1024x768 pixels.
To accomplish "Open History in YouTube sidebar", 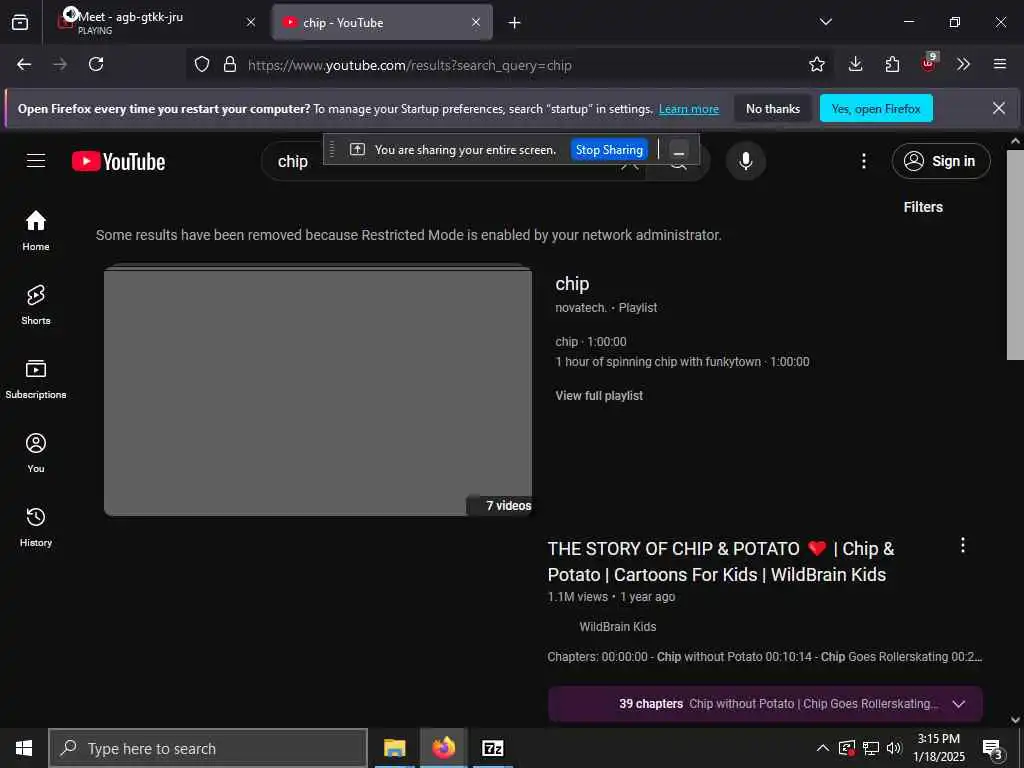I will click(36, 526).
